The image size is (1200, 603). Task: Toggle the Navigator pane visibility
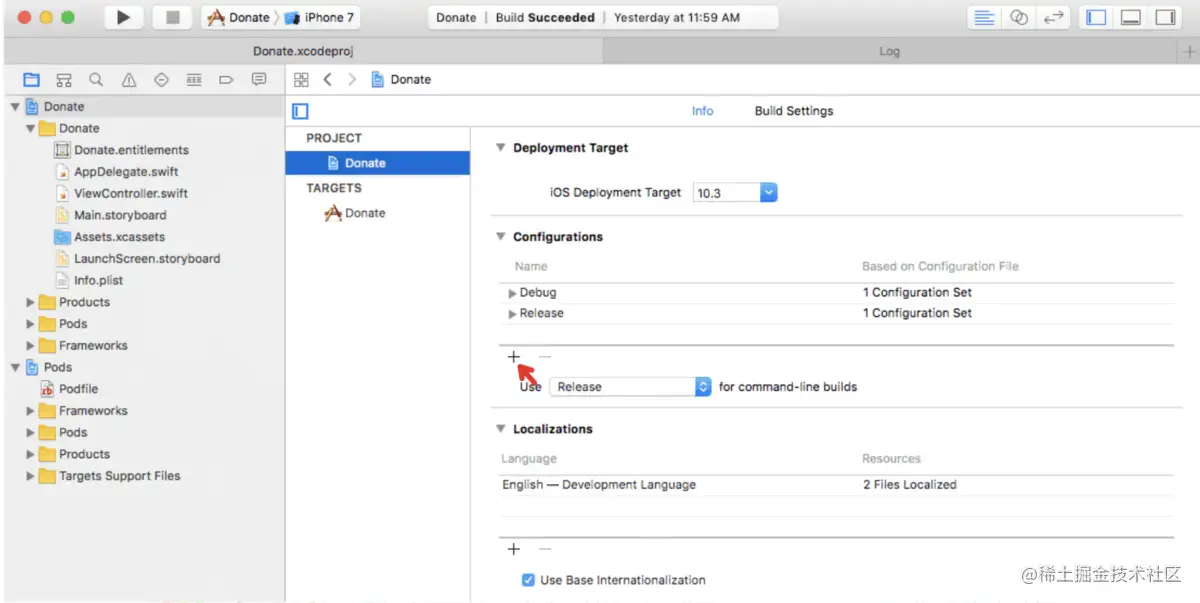tap(1097, 18)
